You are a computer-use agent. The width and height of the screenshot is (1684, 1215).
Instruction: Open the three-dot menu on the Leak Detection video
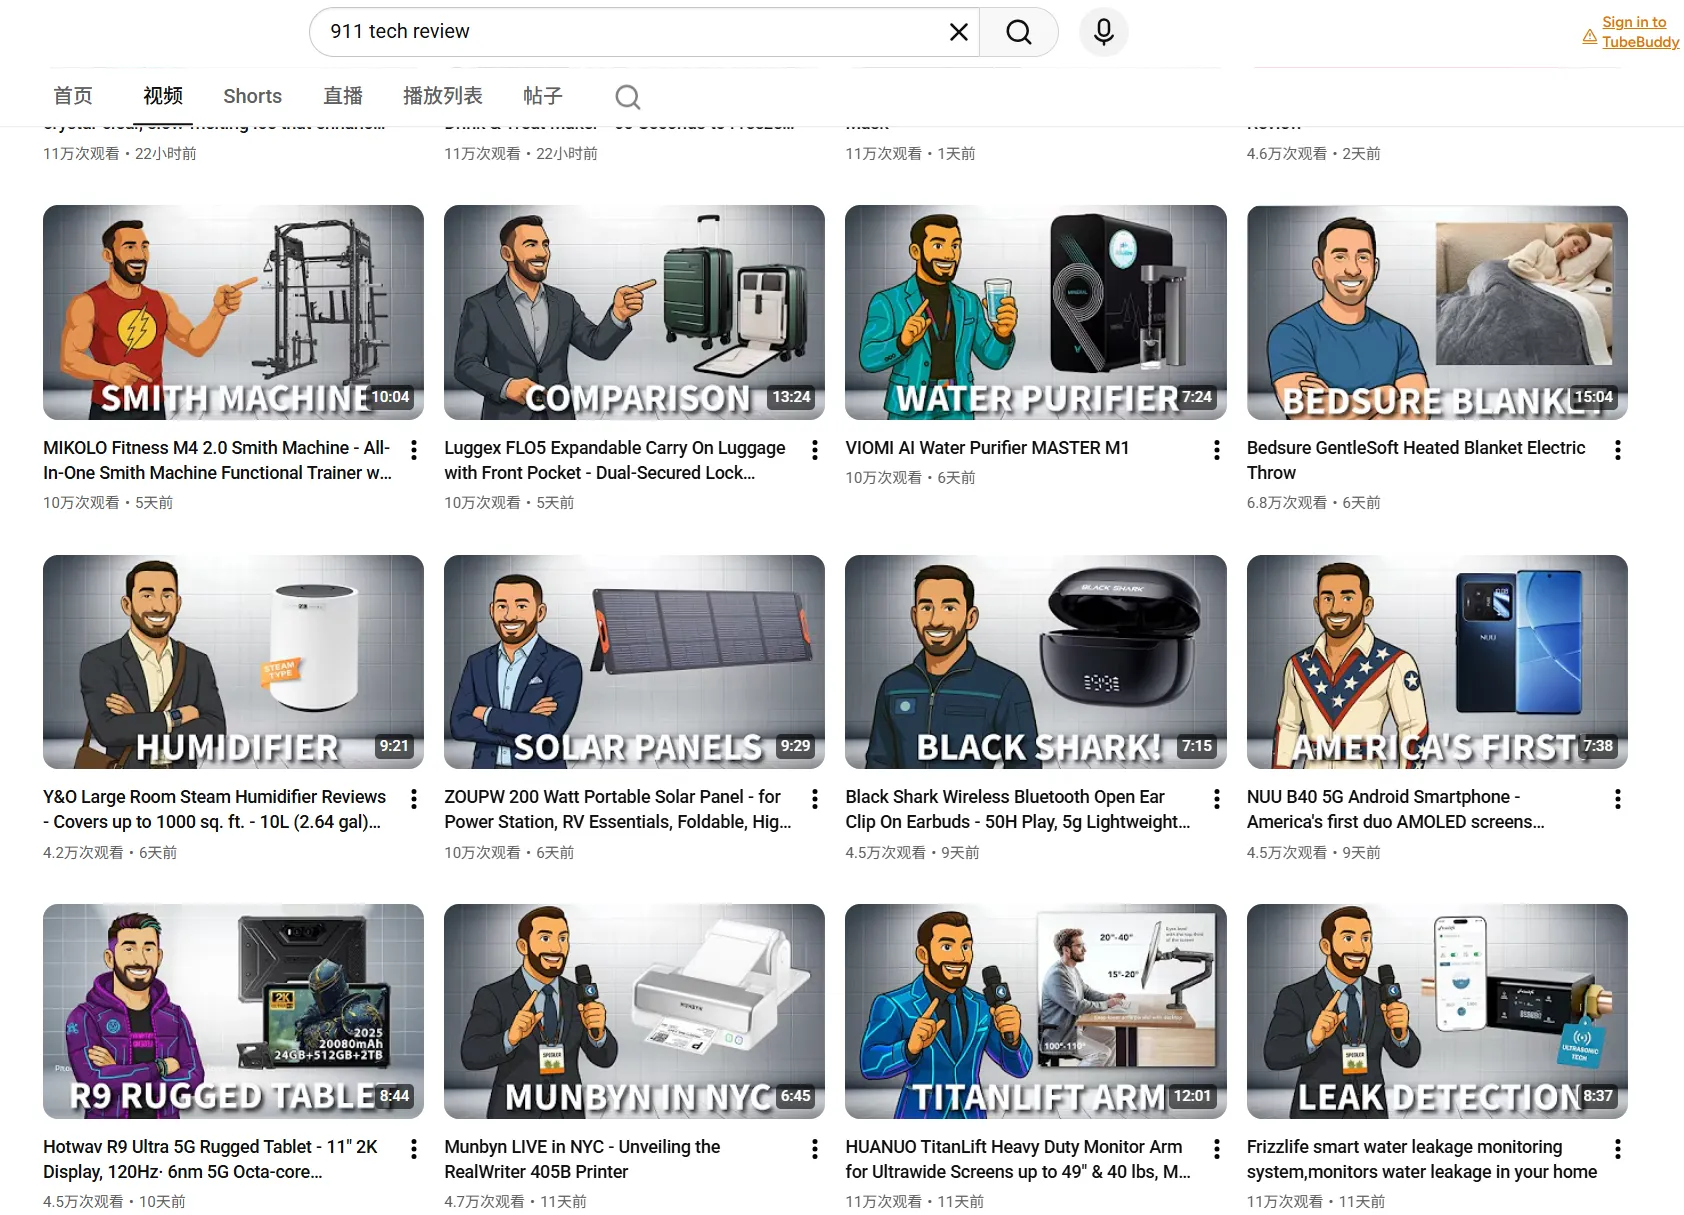pos(1618,1149)
